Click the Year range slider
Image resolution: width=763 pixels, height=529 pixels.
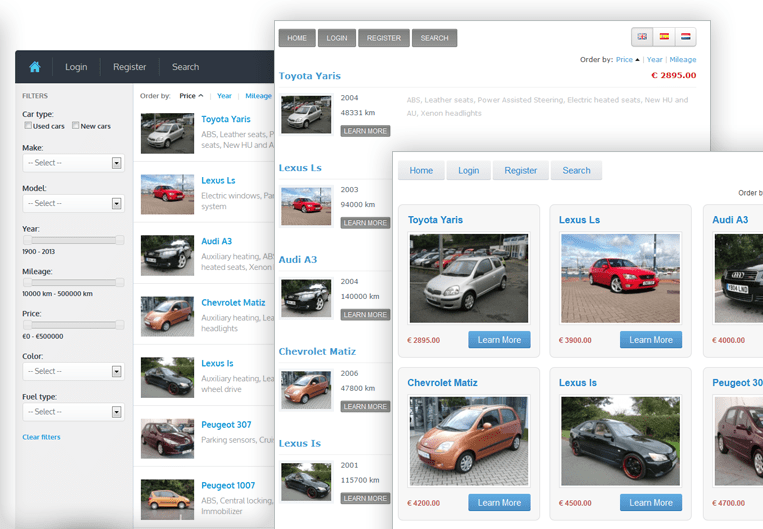(73, 240)
